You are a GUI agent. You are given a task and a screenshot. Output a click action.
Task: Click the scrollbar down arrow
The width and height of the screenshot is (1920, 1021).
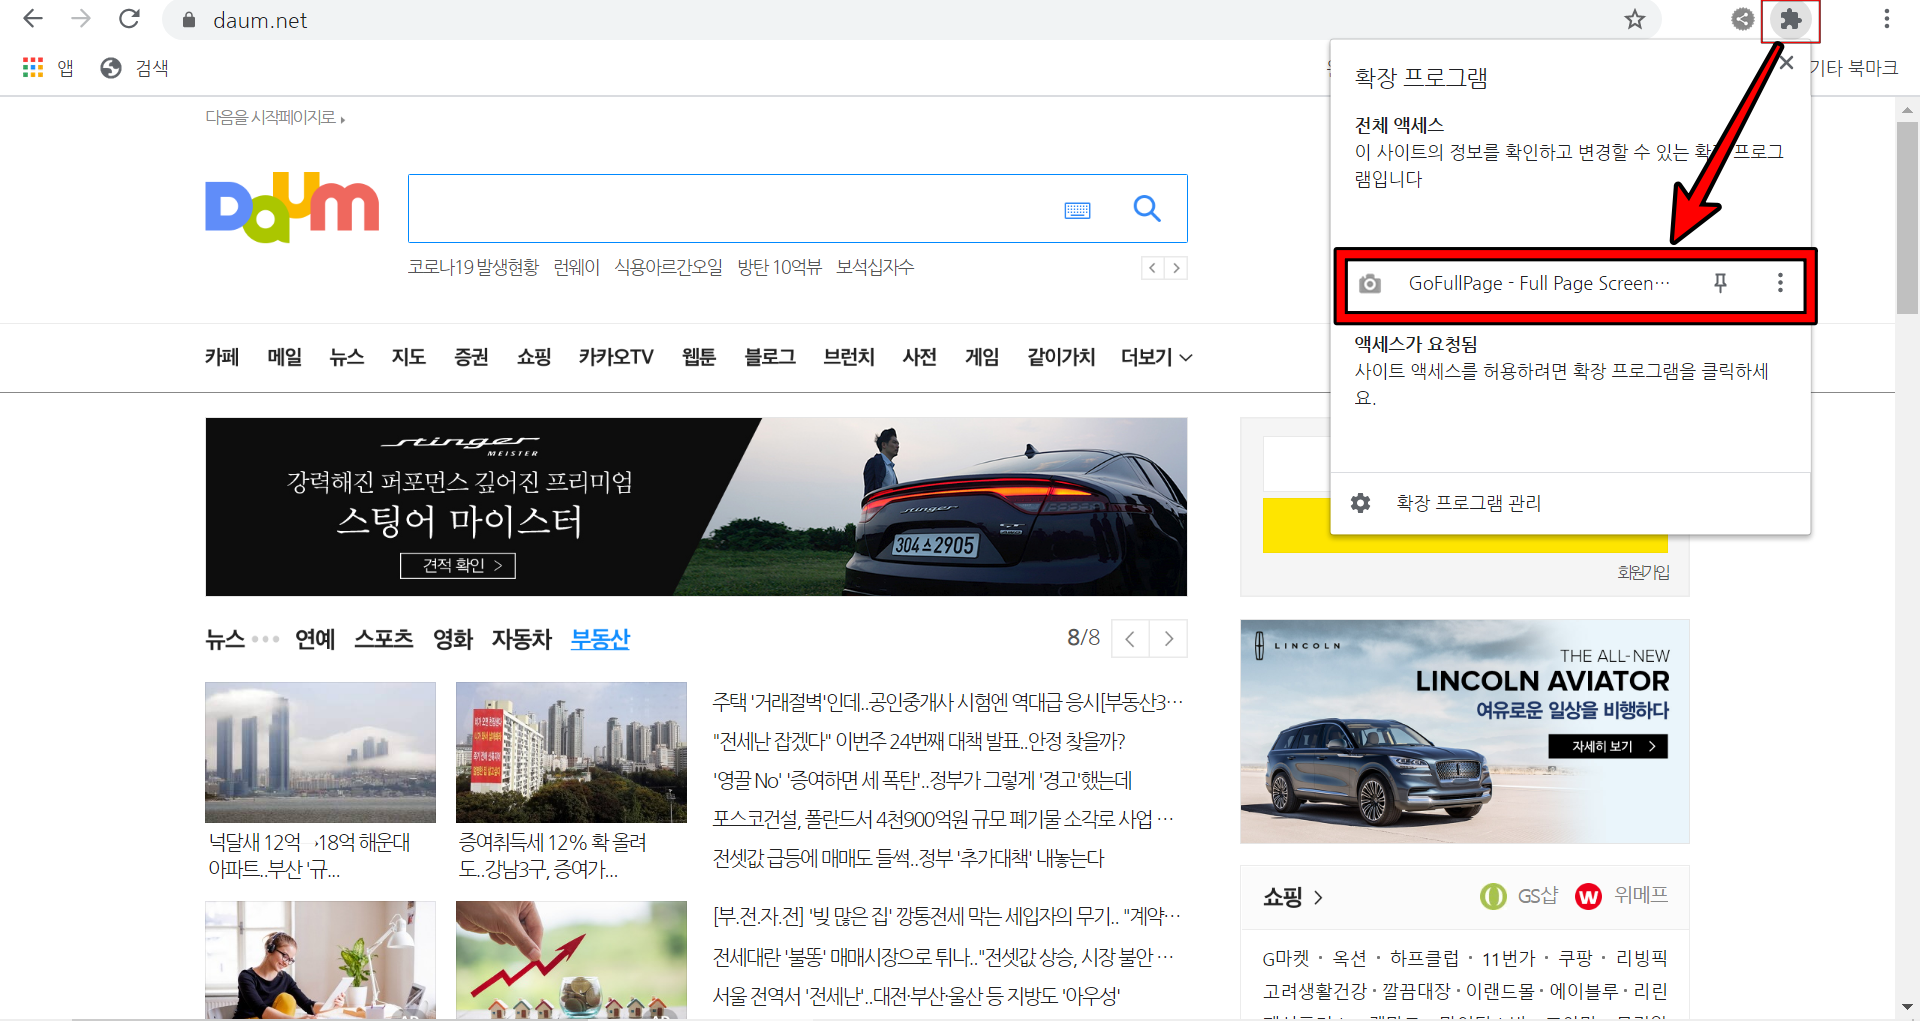click(x=1907, y=1007)
